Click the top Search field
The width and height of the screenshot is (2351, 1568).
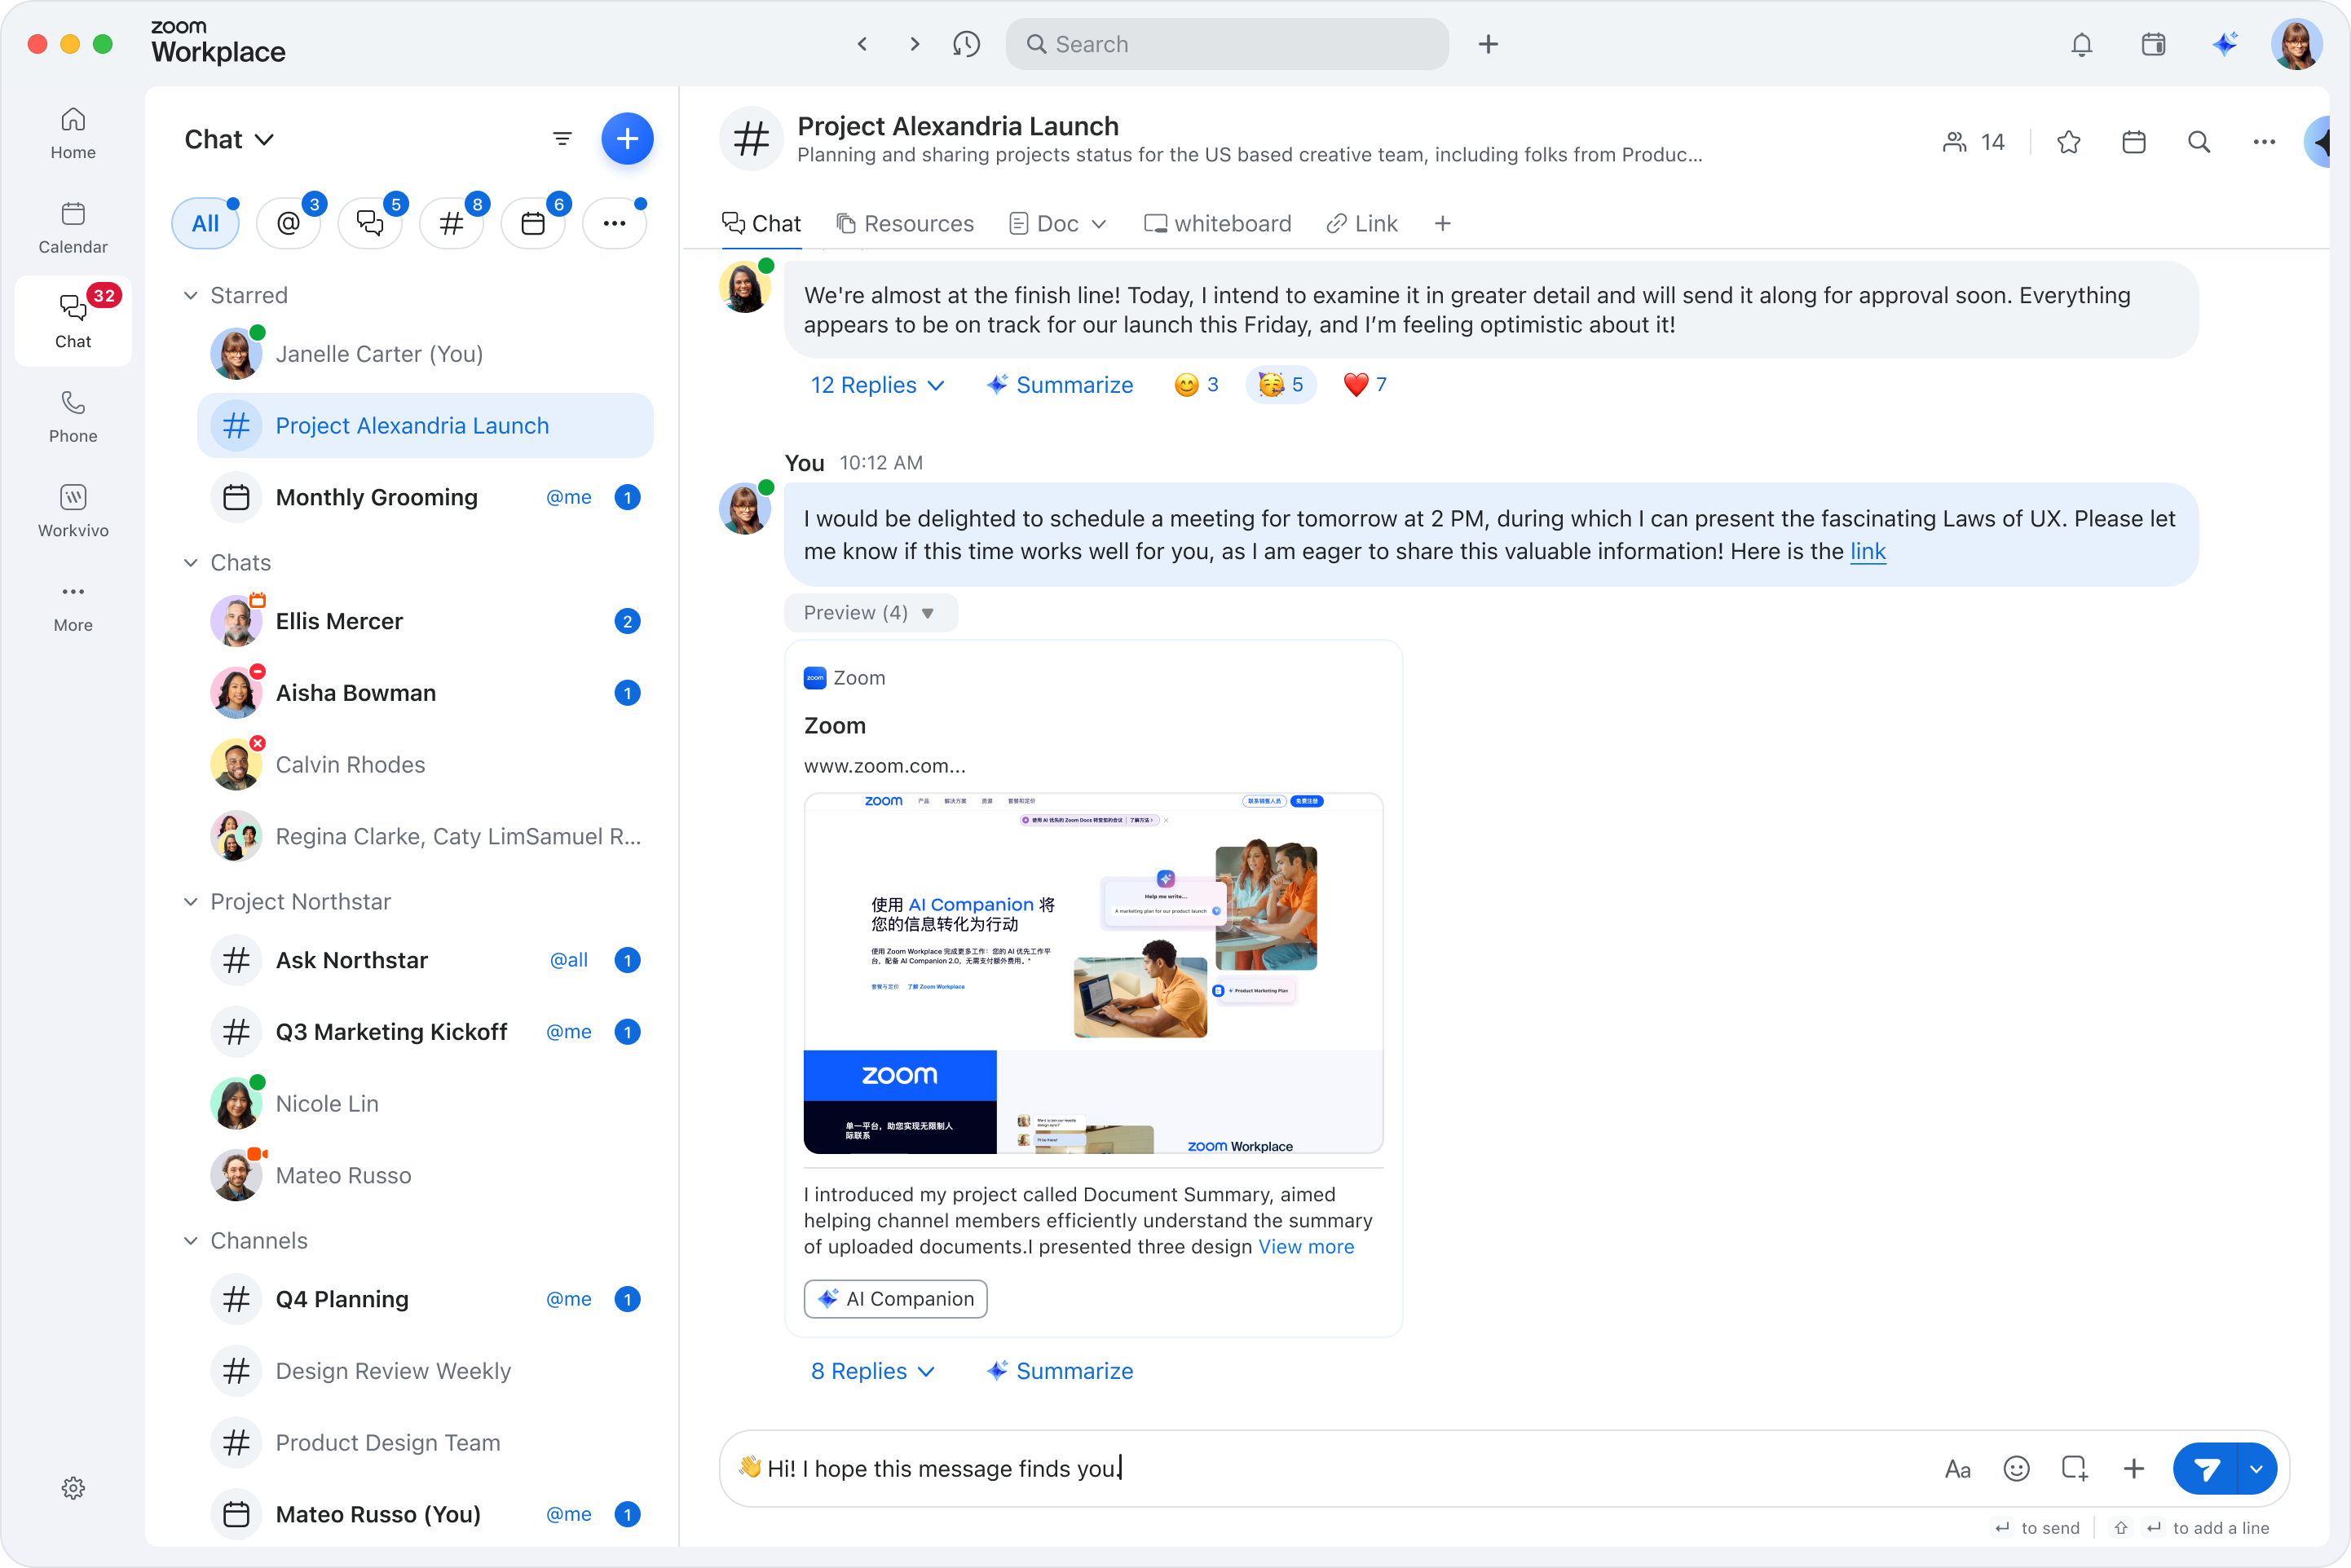click(1226, 44)
